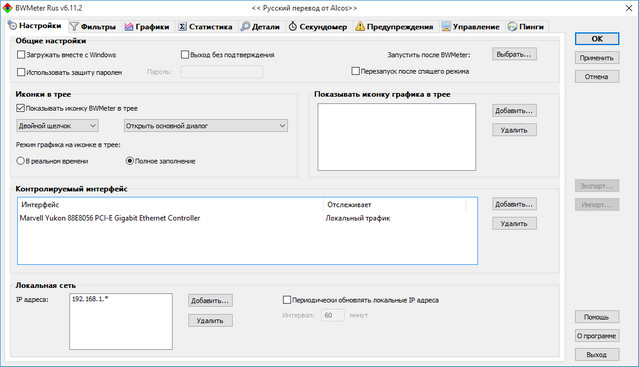Image resolution: width=639 pixels, height=367 pixels.
Task: Click Добавить... next to IP addresses list
Action: [x=210, y=301]
